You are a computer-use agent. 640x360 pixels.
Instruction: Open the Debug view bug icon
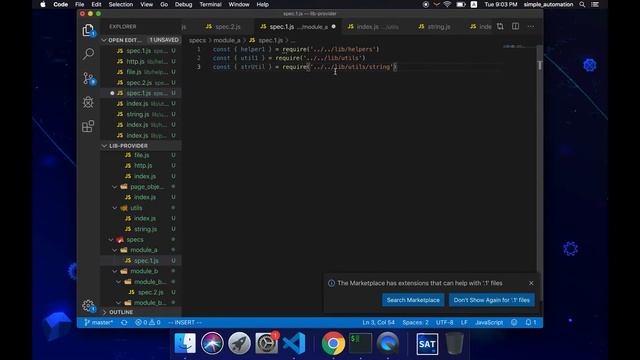tap(88, 102)
